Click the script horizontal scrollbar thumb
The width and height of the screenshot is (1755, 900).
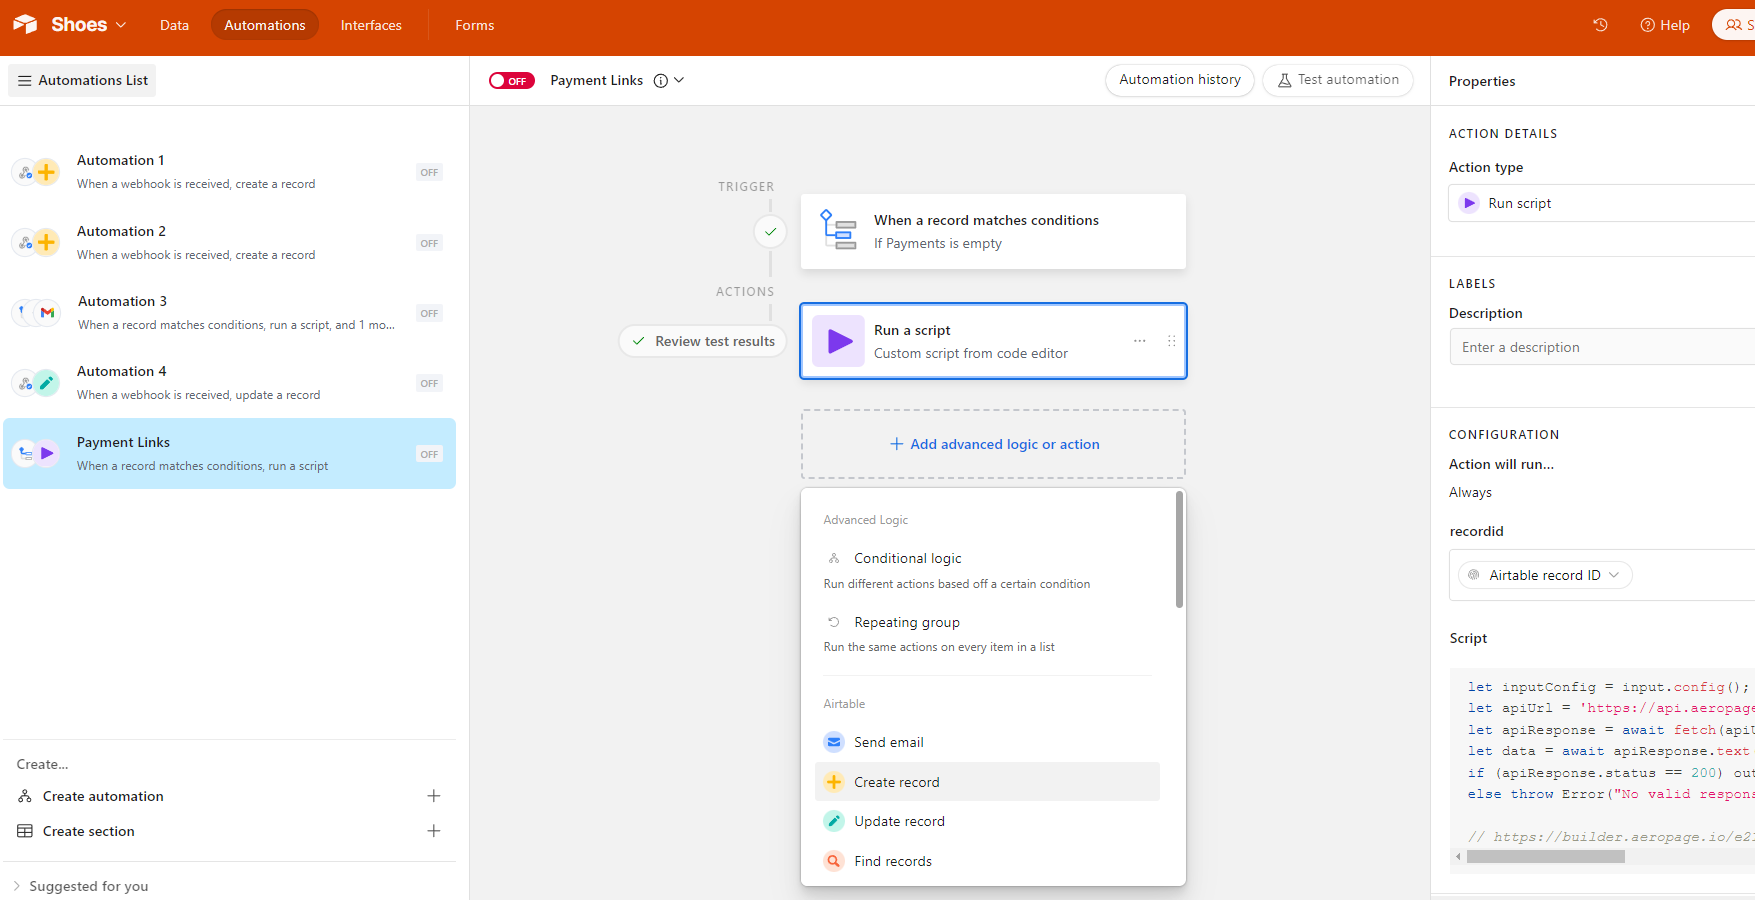pyautogui.click(x=1545, y=856)
